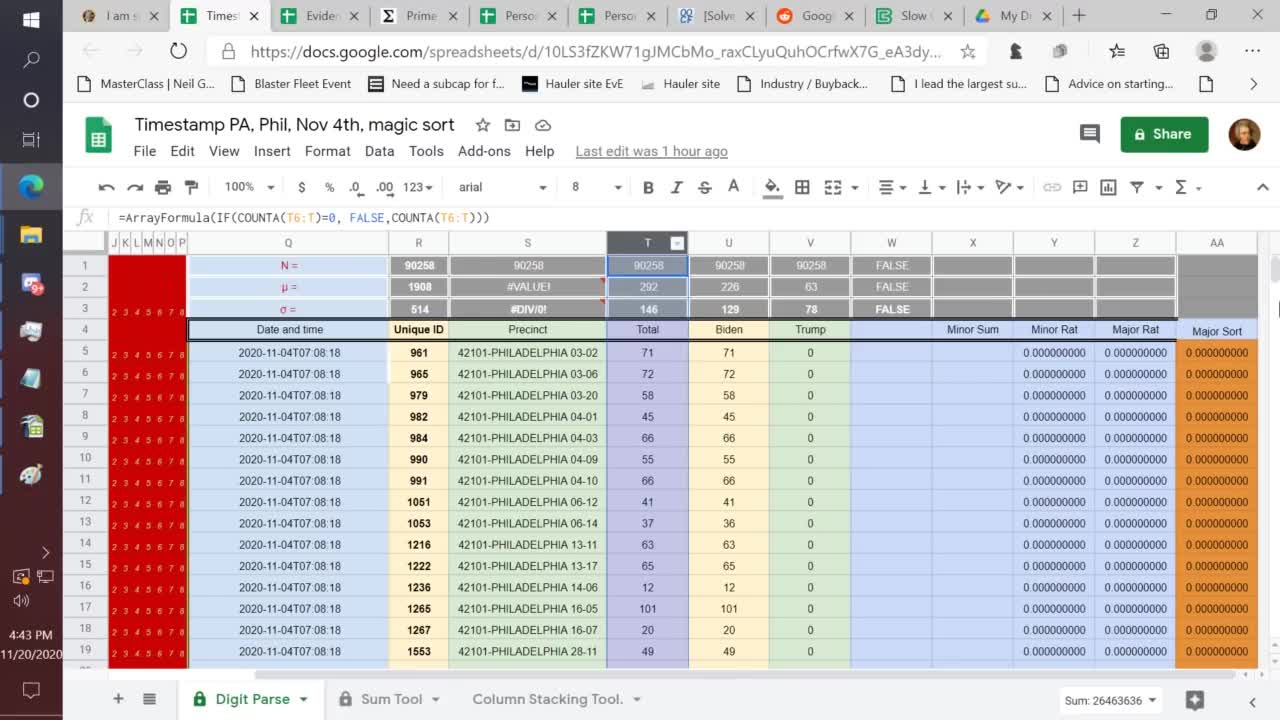Open the File menu

point(145,151)
